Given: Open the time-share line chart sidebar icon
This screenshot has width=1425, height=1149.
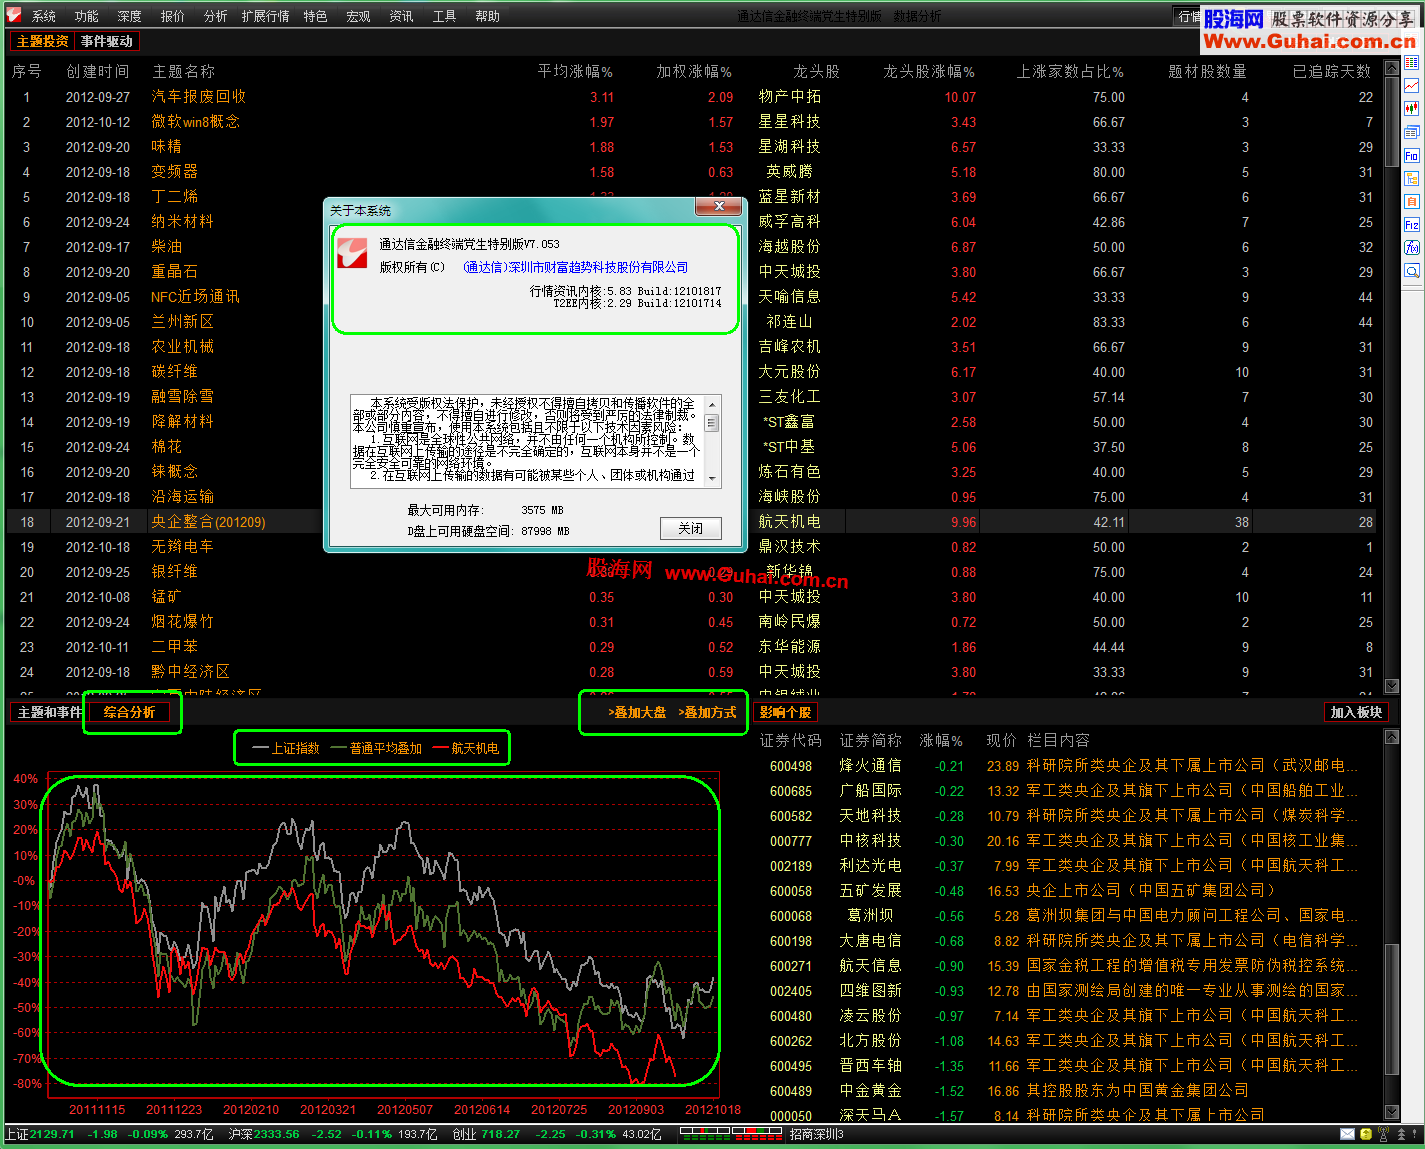Looking at the screenshot, I should [x=1411, y=85].
